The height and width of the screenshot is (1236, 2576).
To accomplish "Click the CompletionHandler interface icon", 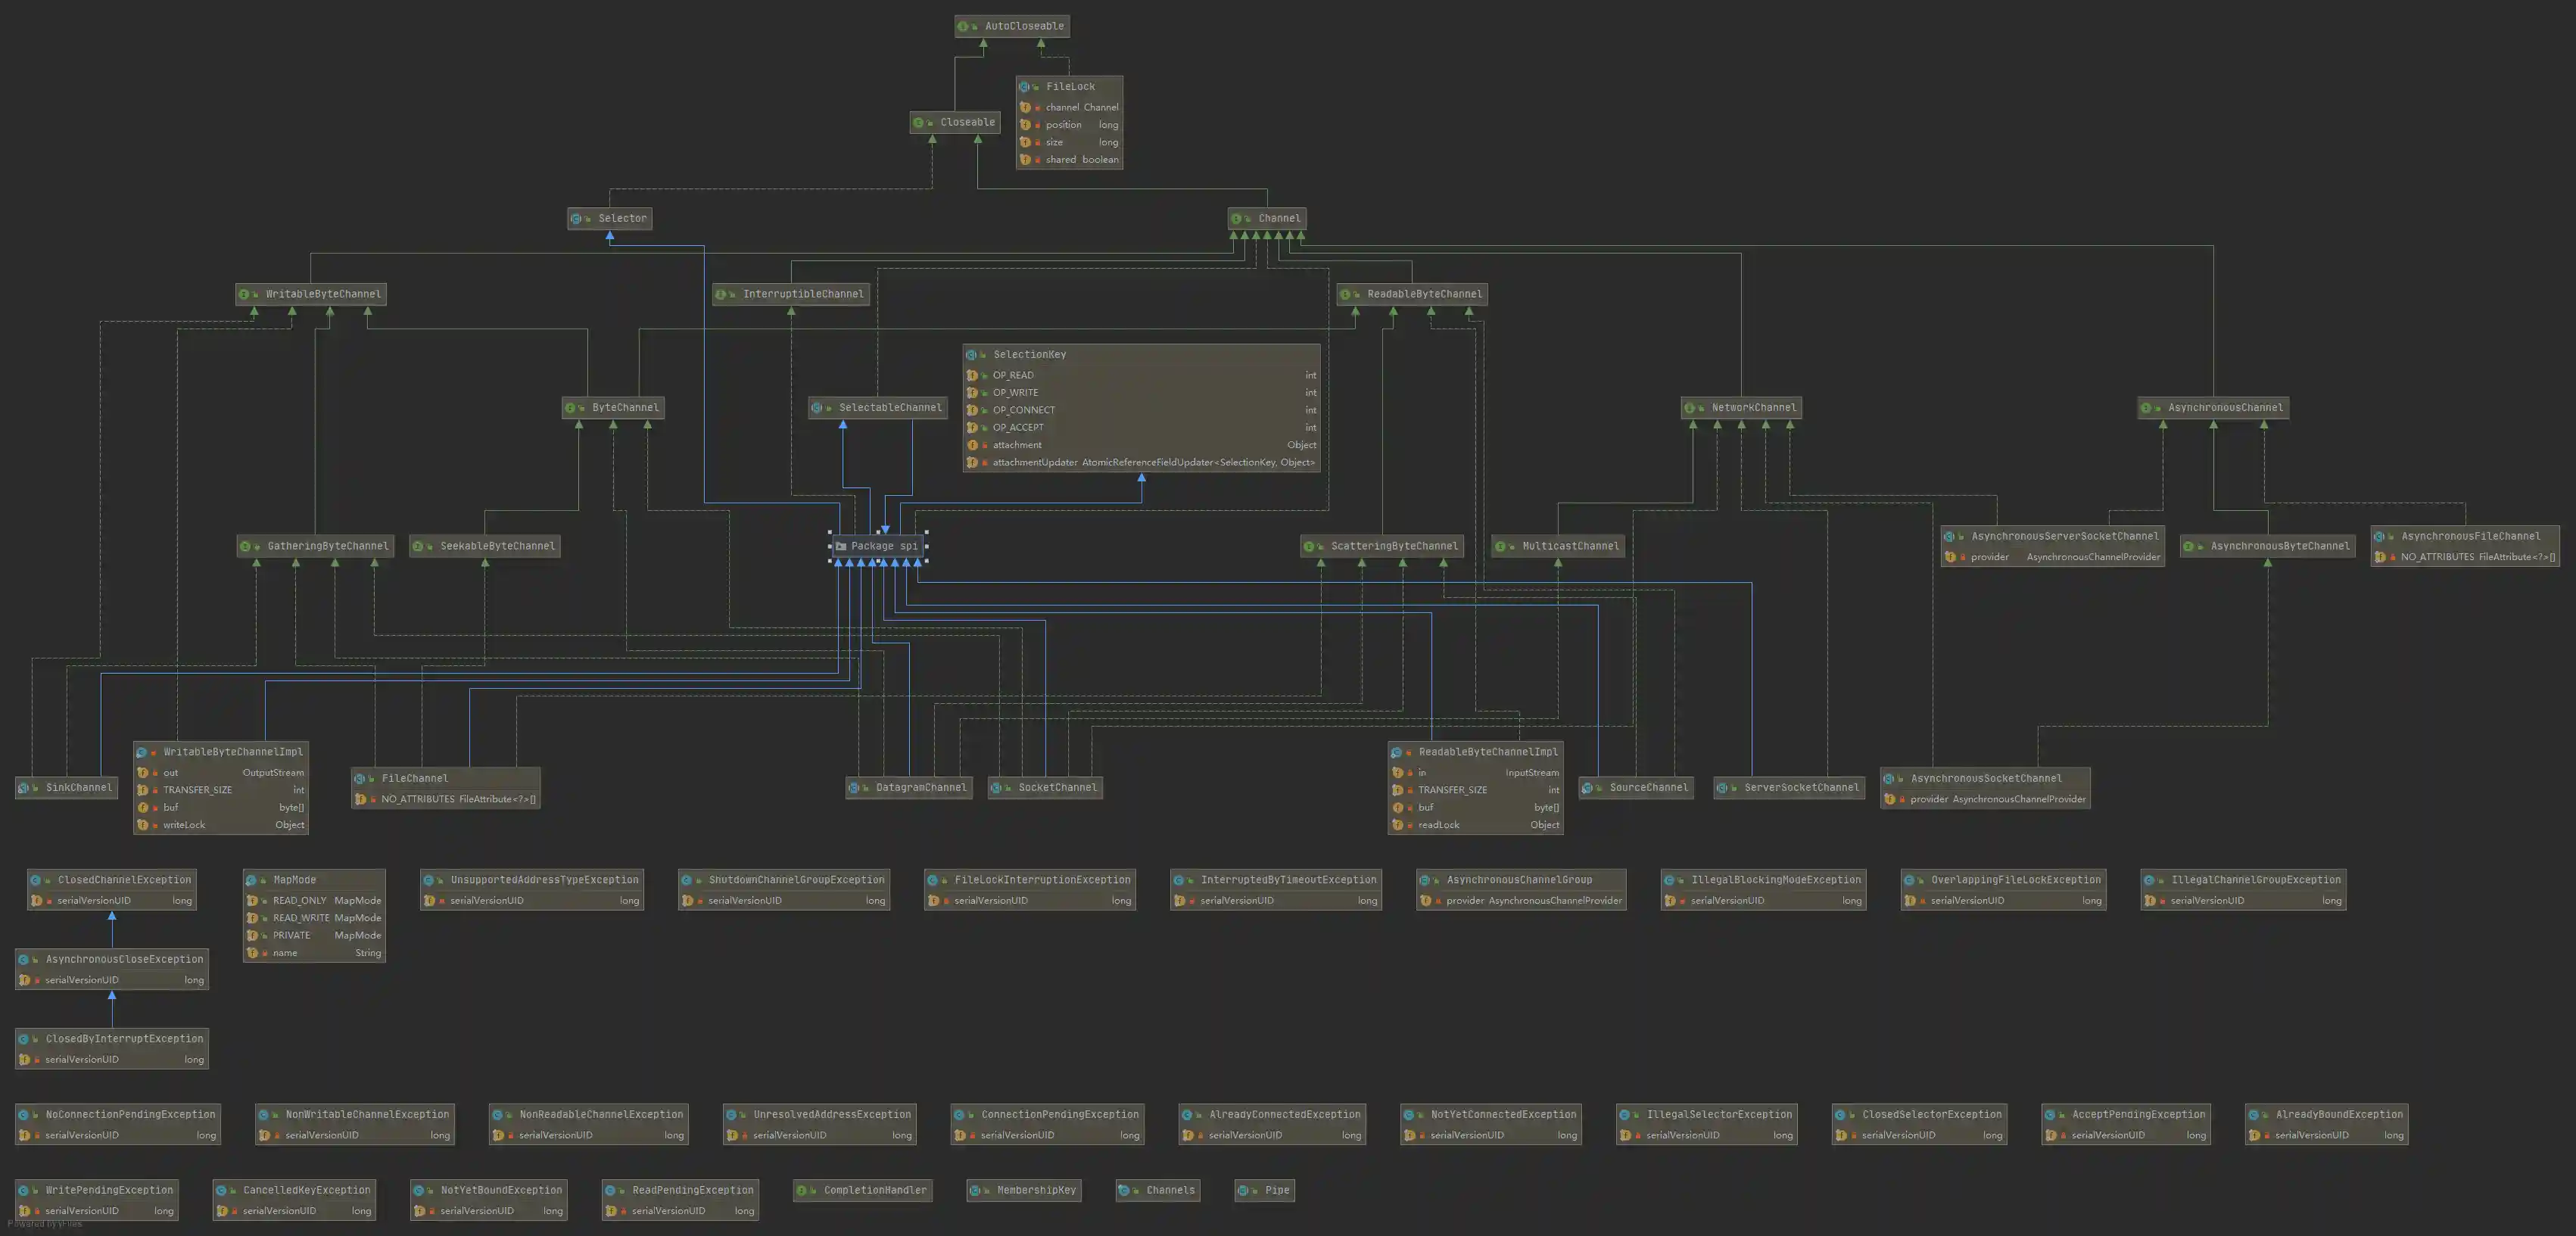I will tap(801, 1190).
